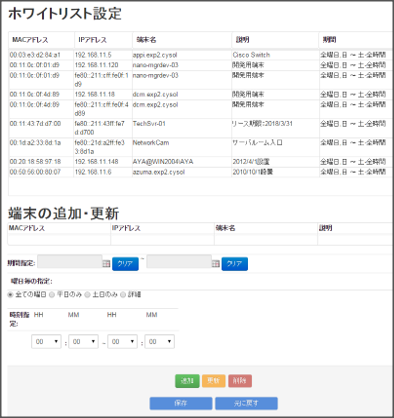This screenshot has height=418, width=394.
Task: Sort whitelist by IPアドレス column header
Action: point(103,40)
